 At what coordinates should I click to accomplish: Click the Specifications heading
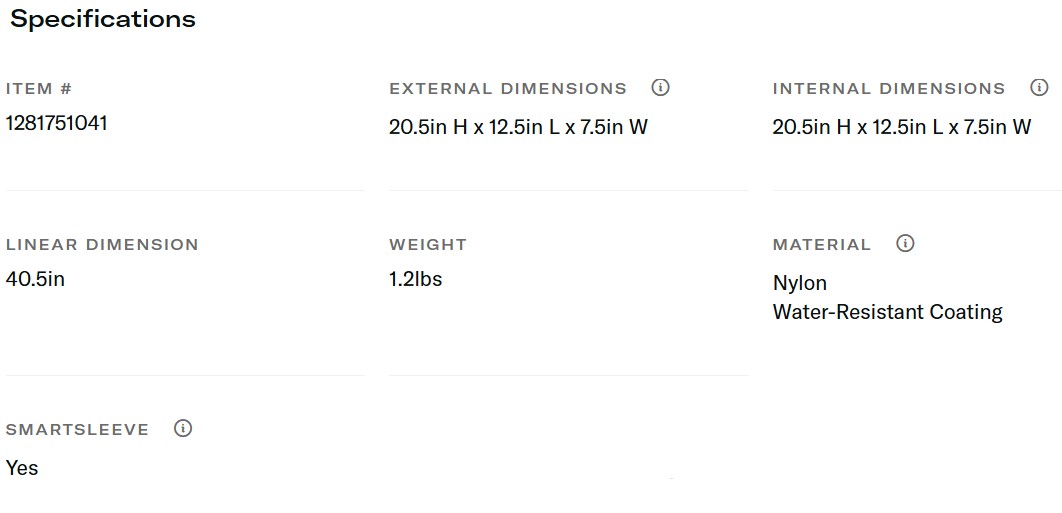(x=103, y=19)
